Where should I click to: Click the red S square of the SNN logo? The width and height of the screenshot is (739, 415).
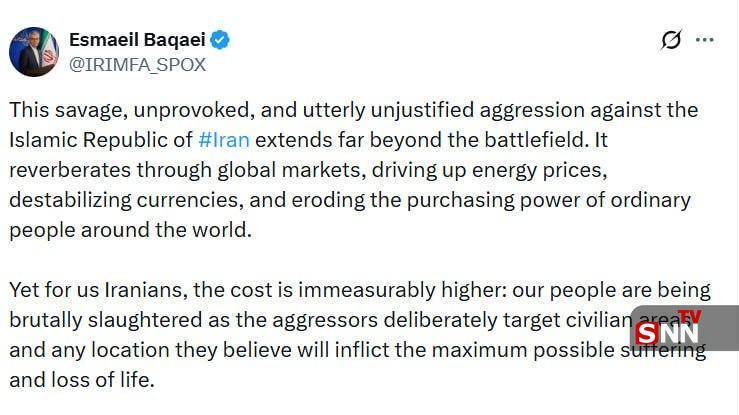648,333
